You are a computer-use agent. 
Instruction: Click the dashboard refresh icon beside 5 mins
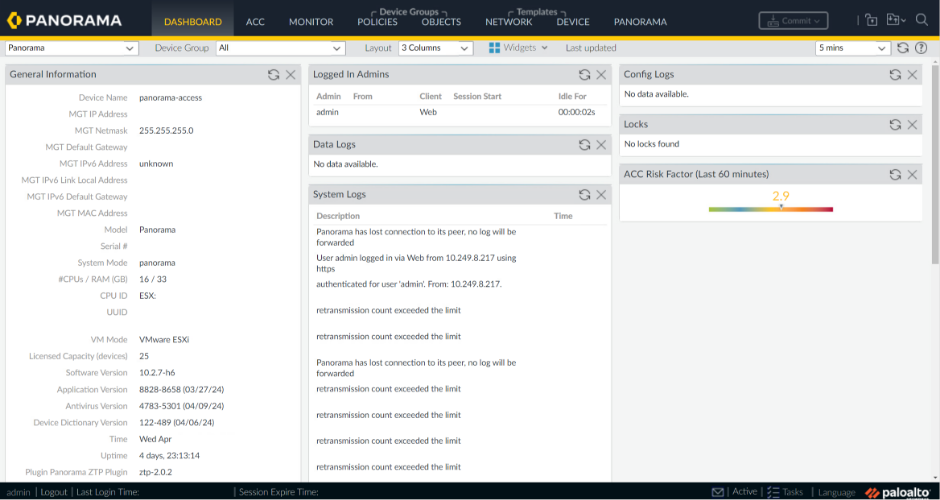pyautogui.click(x=903, y=48)
